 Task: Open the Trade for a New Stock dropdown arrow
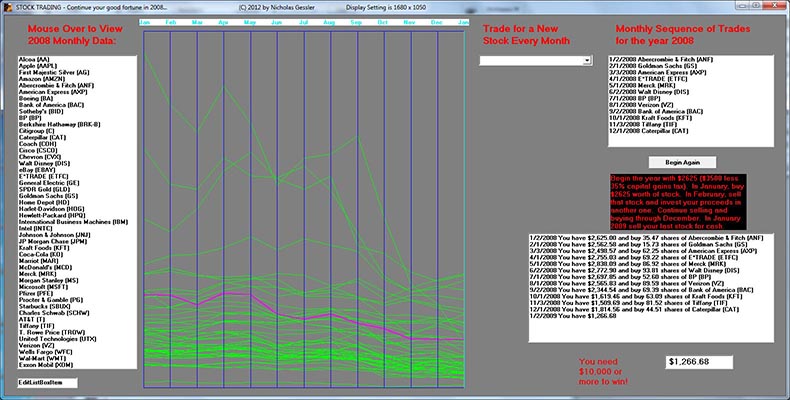(587, 60)
